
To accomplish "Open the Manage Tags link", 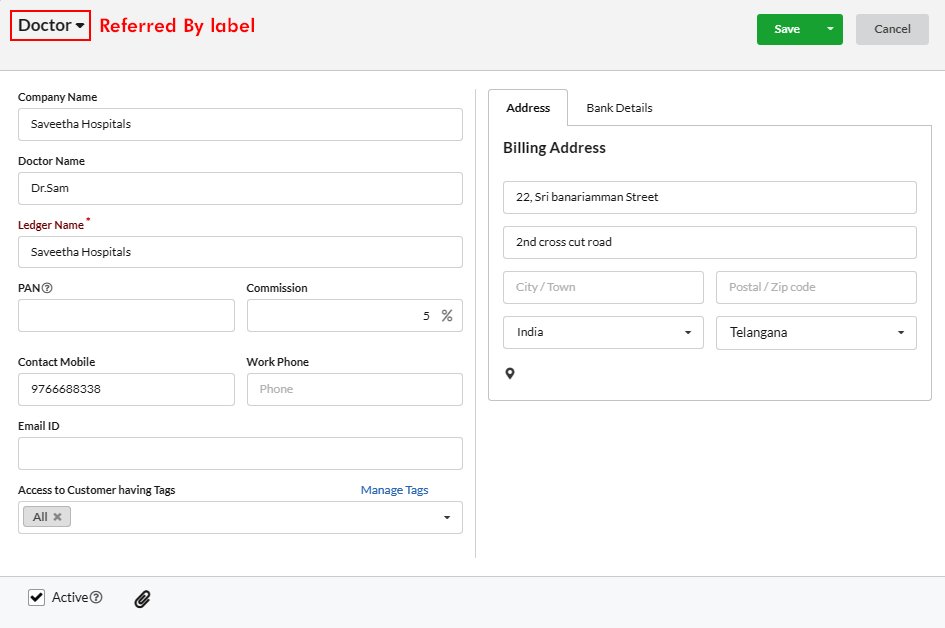I will tap(394, 490).
